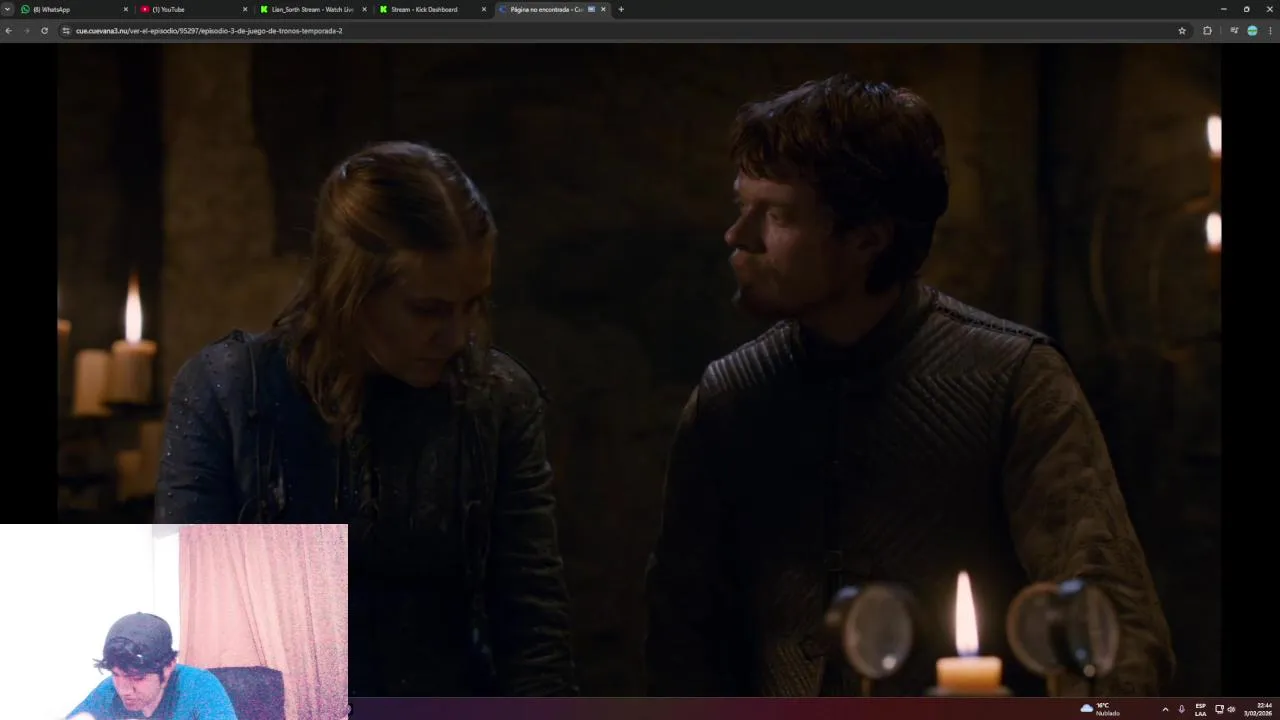Click the microphone tray icon
The width and height of the screenshot is (1280, 720).
click(x=1182, y=709)
